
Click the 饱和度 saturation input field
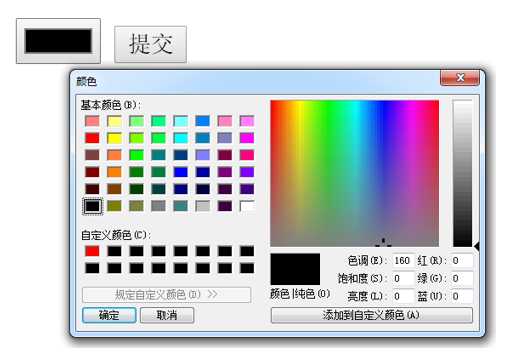(x=403, y=278)
